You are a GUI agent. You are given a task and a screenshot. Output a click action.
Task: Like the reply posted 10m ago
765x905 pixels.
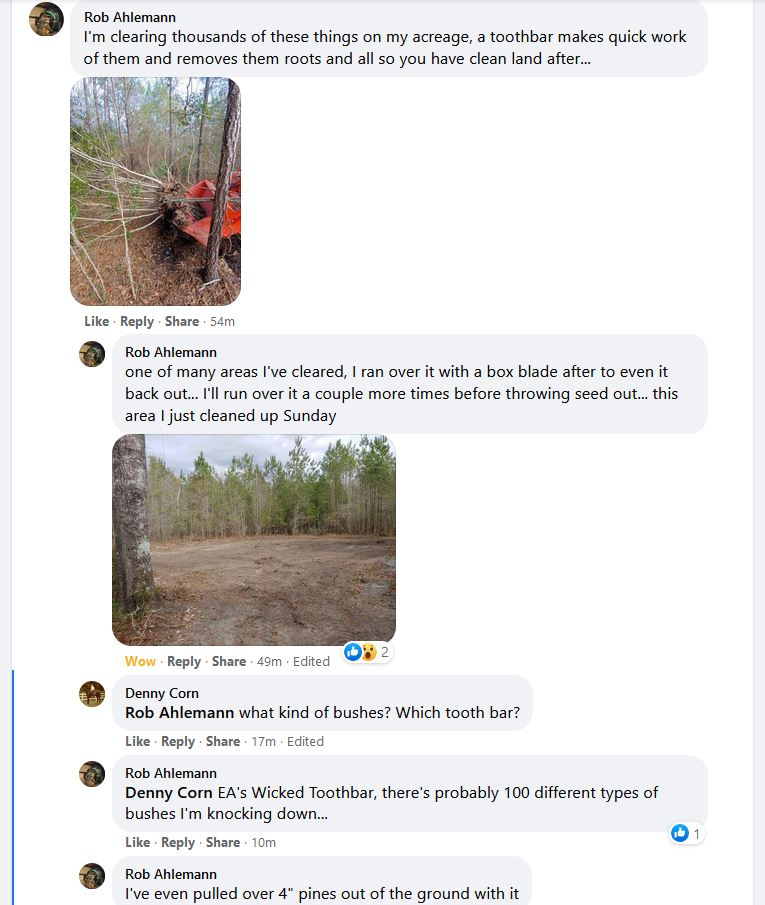pyautogui.click(x=138, y=842)
